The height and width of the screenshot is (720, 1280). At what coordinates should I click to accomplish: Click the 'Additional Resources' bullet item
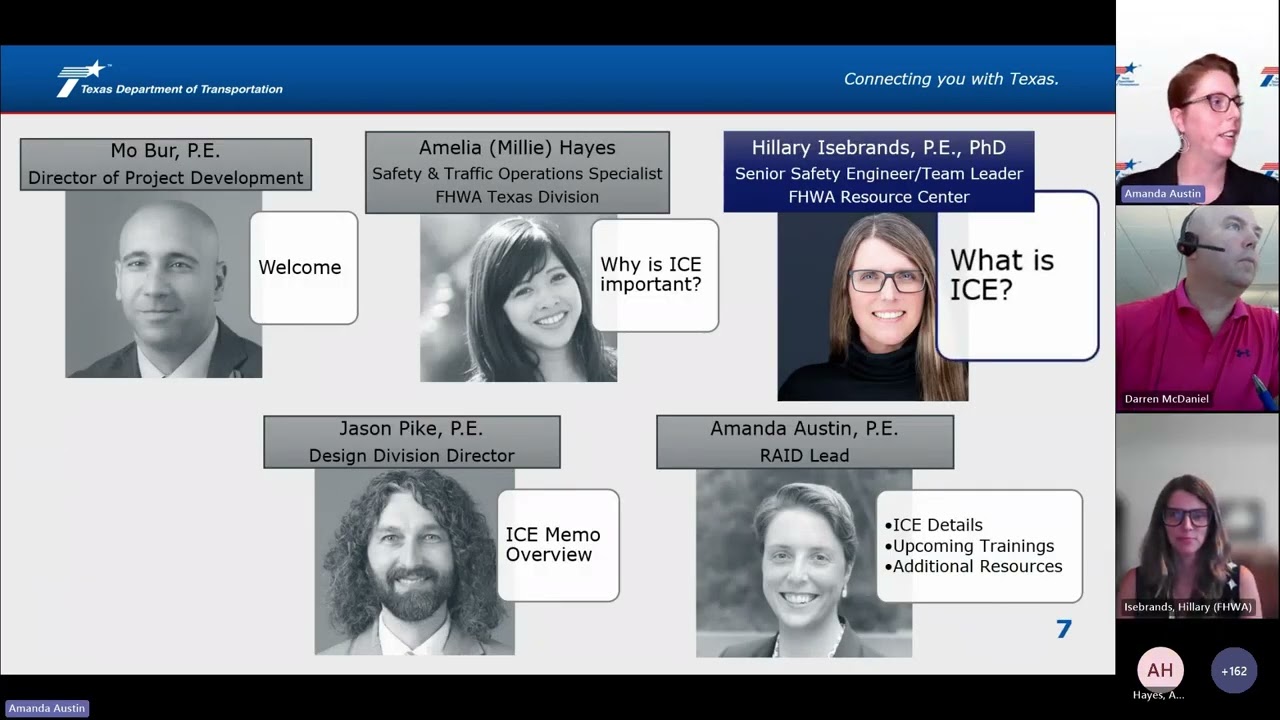(974, 566)
